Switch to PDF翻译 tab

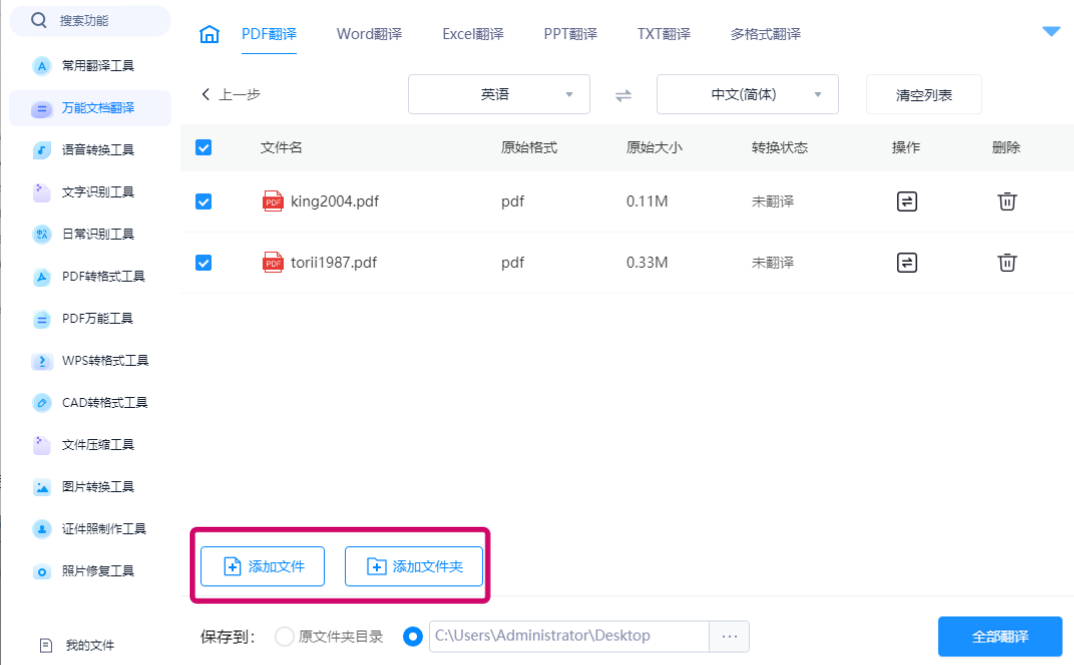click(x=268, y=34)
